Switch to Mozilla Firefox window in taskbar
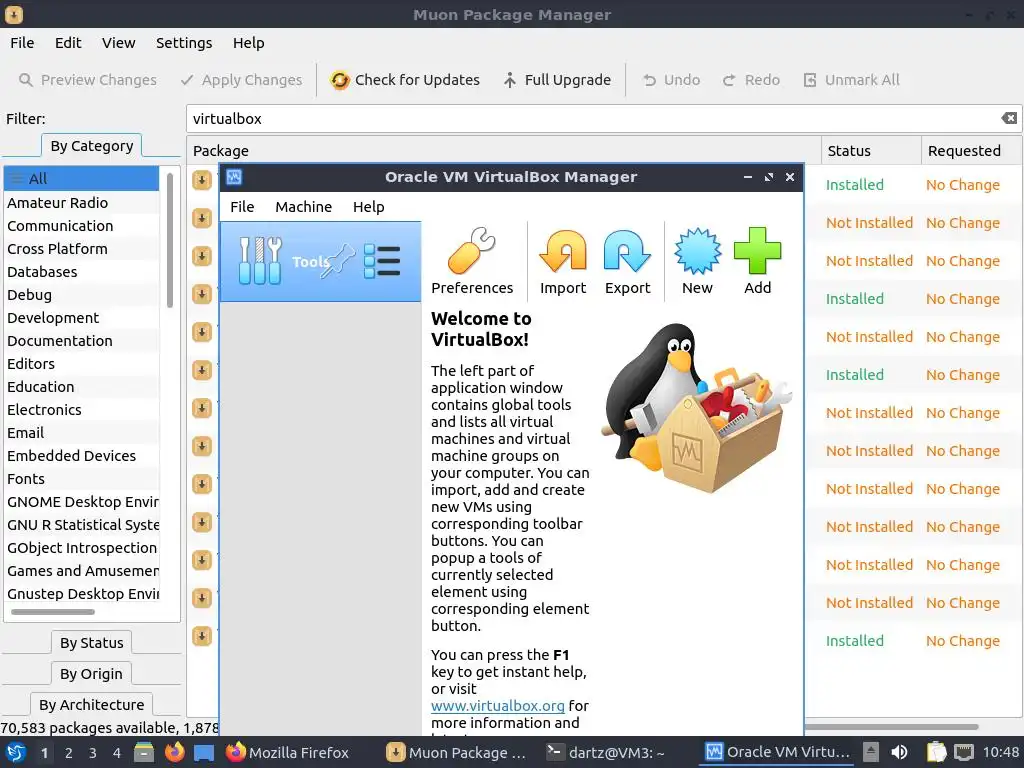1024x768 pixels. coord(287,752)
